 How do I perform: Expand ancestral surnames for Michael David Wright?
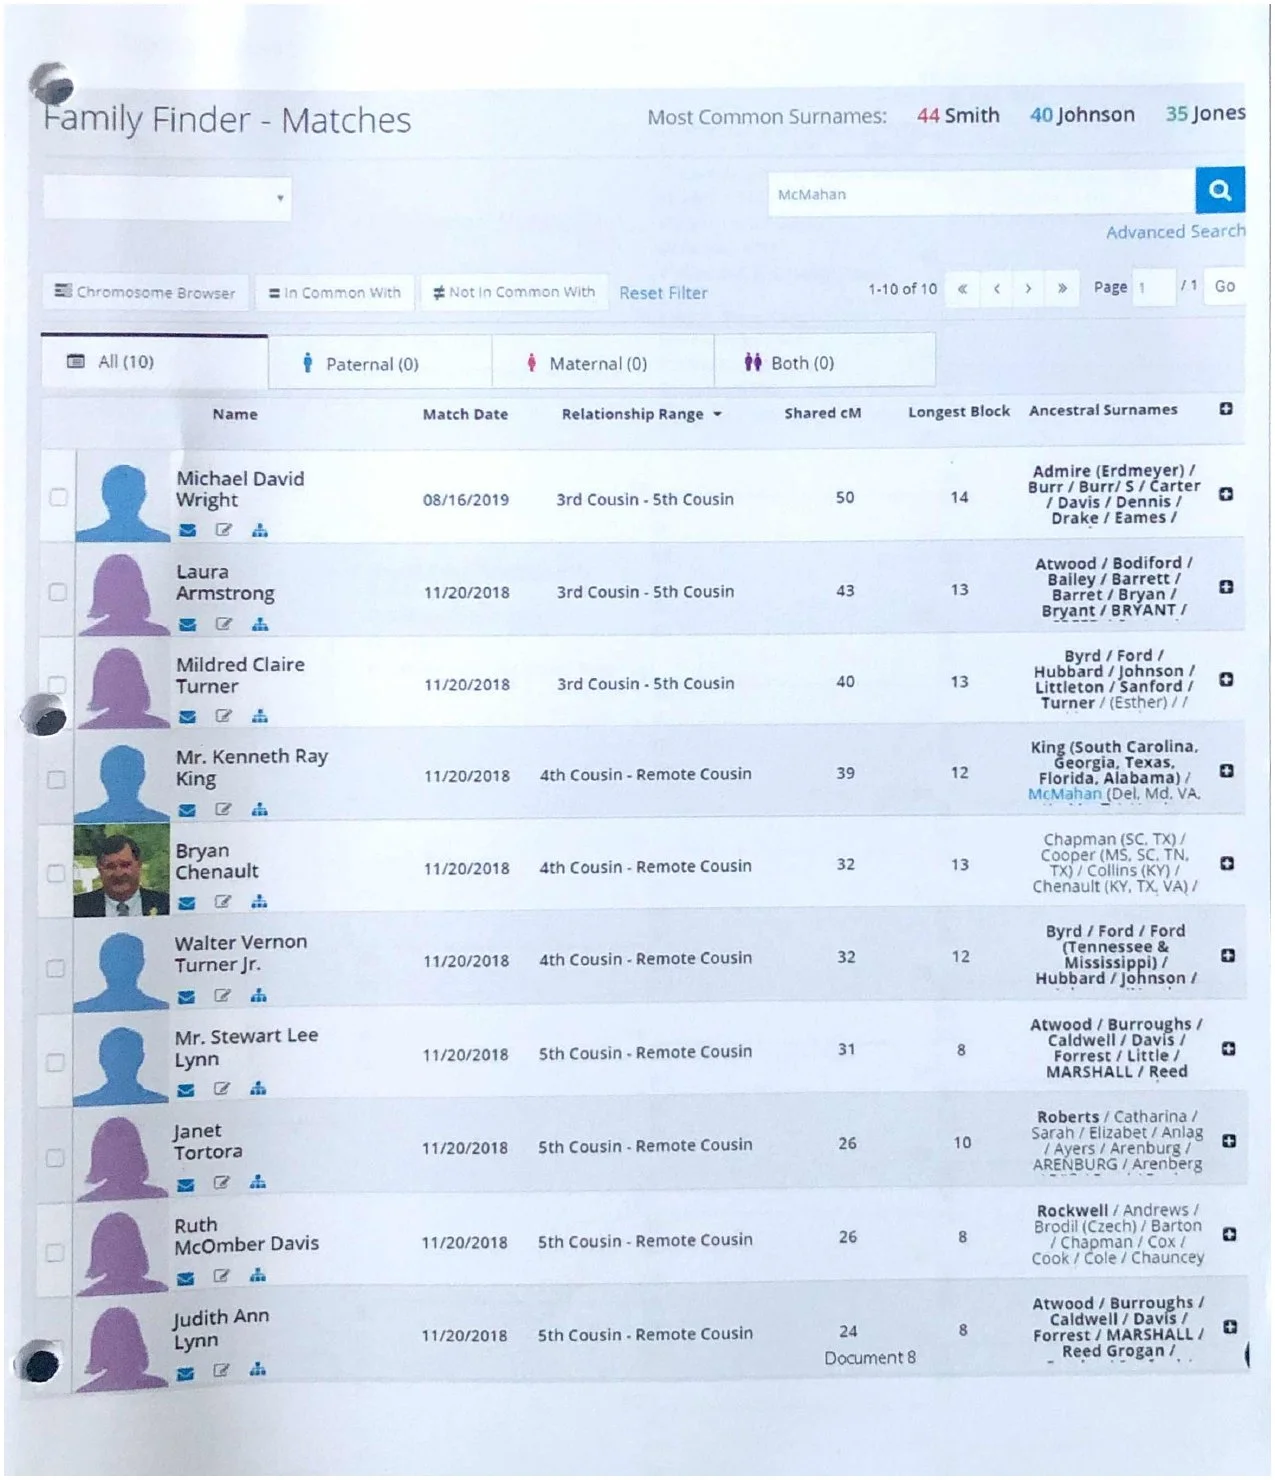pos(1226,494)
